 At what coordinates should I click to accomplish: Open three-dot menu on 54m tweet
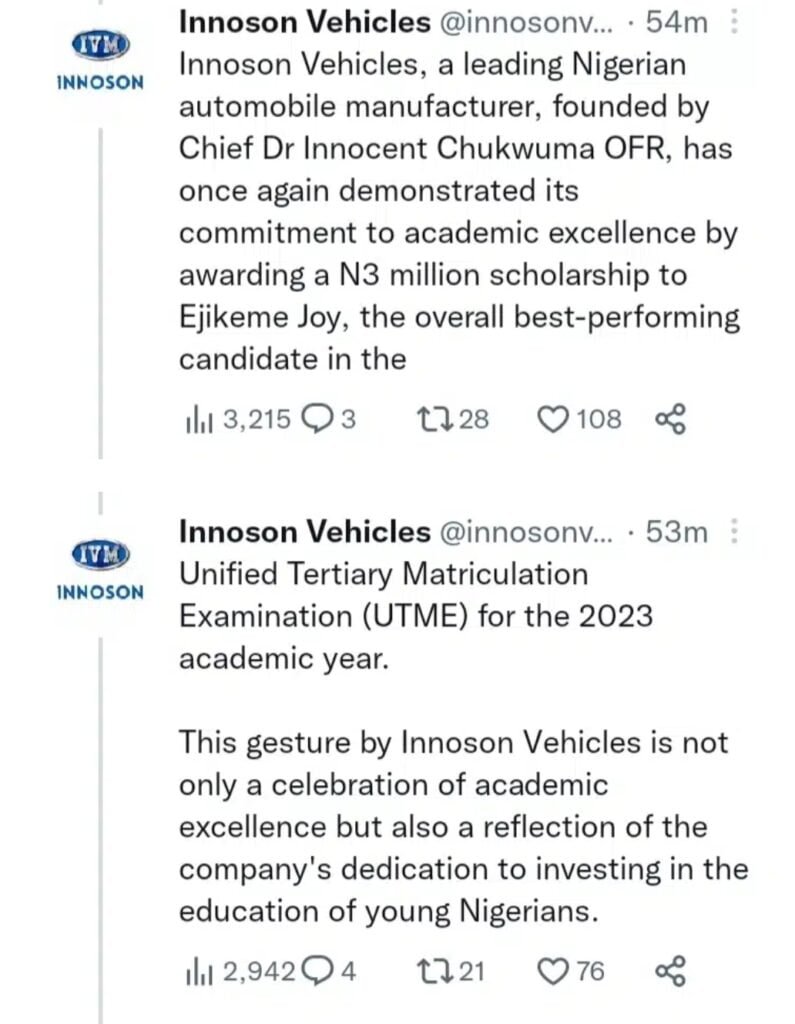click(x=736, y=20)
